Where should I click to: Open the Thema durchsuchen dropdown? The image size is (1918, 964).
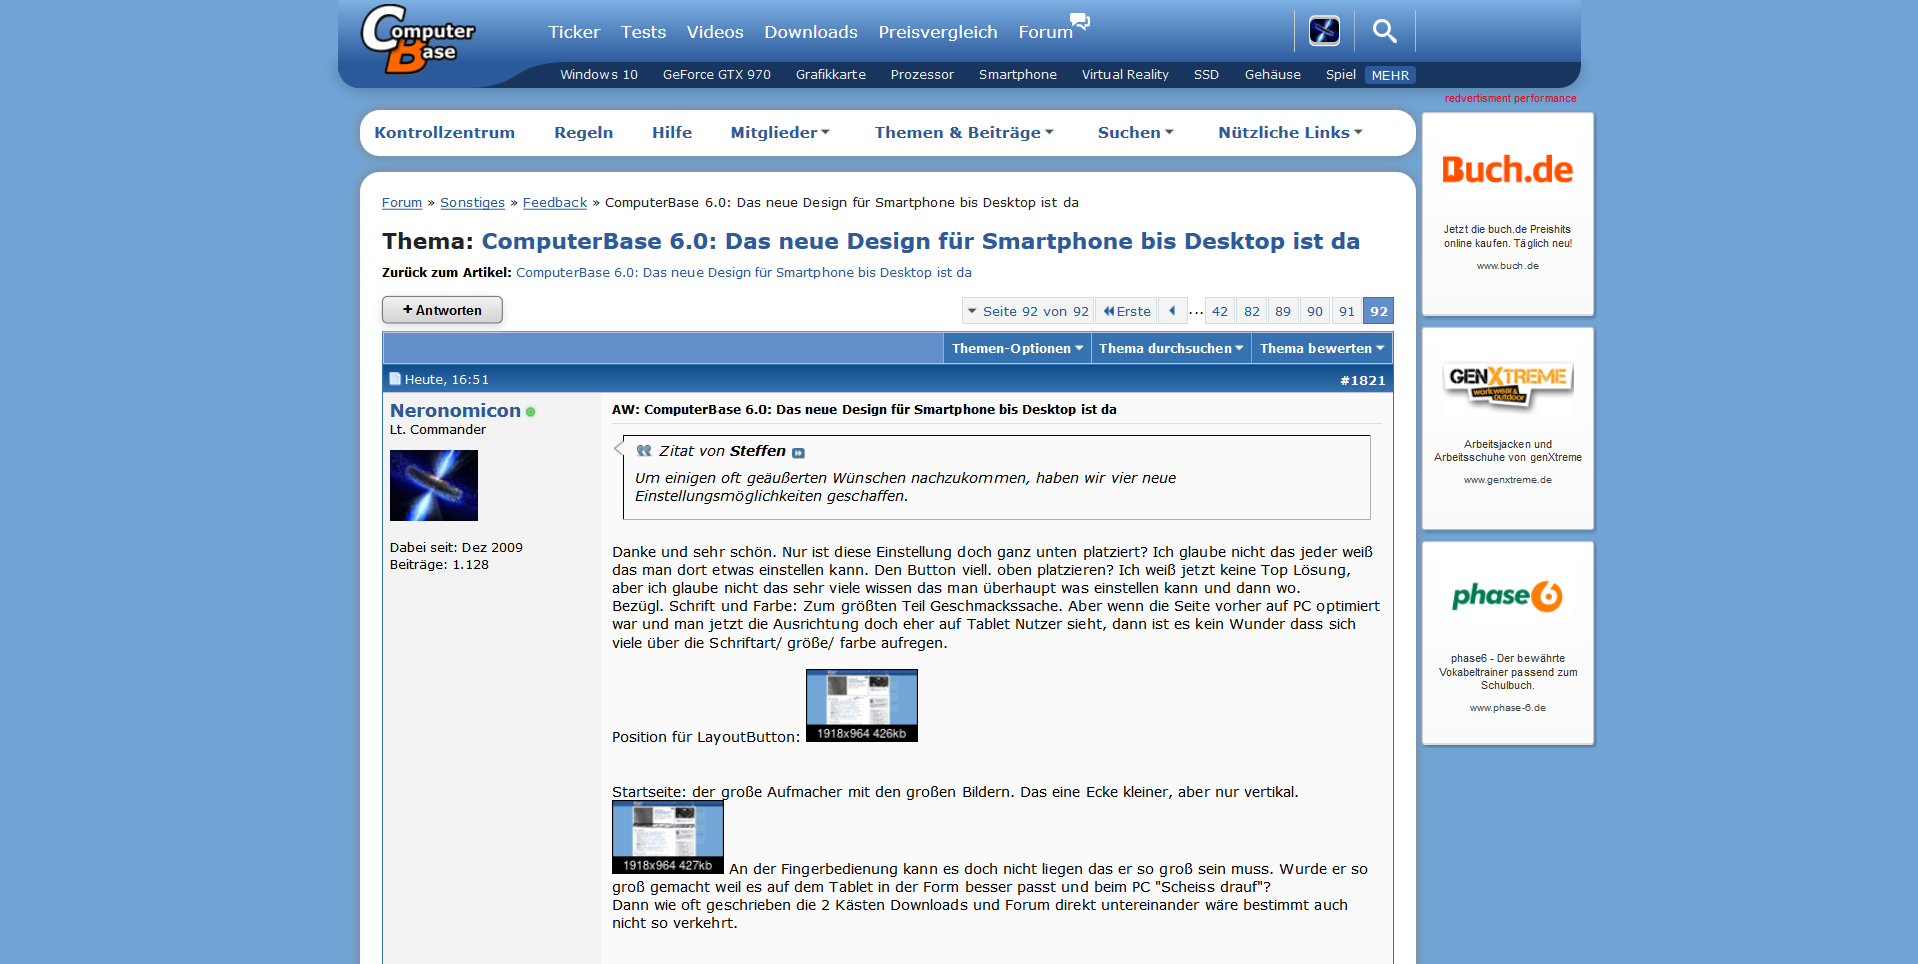(1171, 348)
